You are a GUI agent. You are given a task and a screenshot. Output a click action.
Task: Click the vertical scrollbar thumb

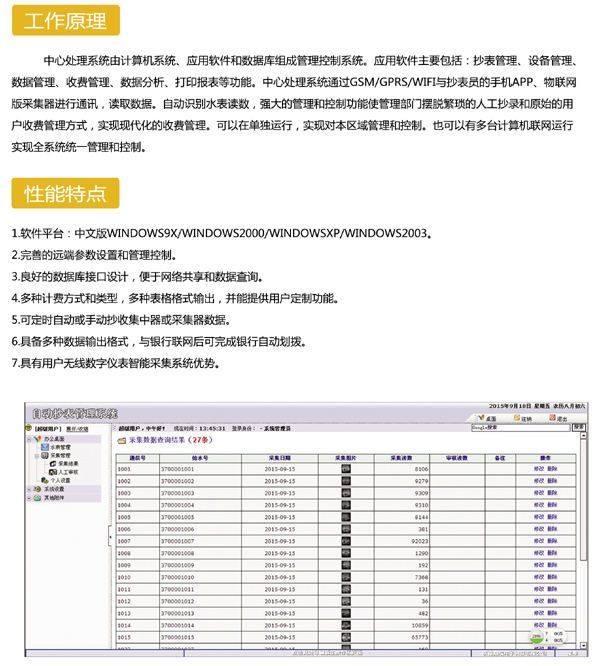(583, 499)
